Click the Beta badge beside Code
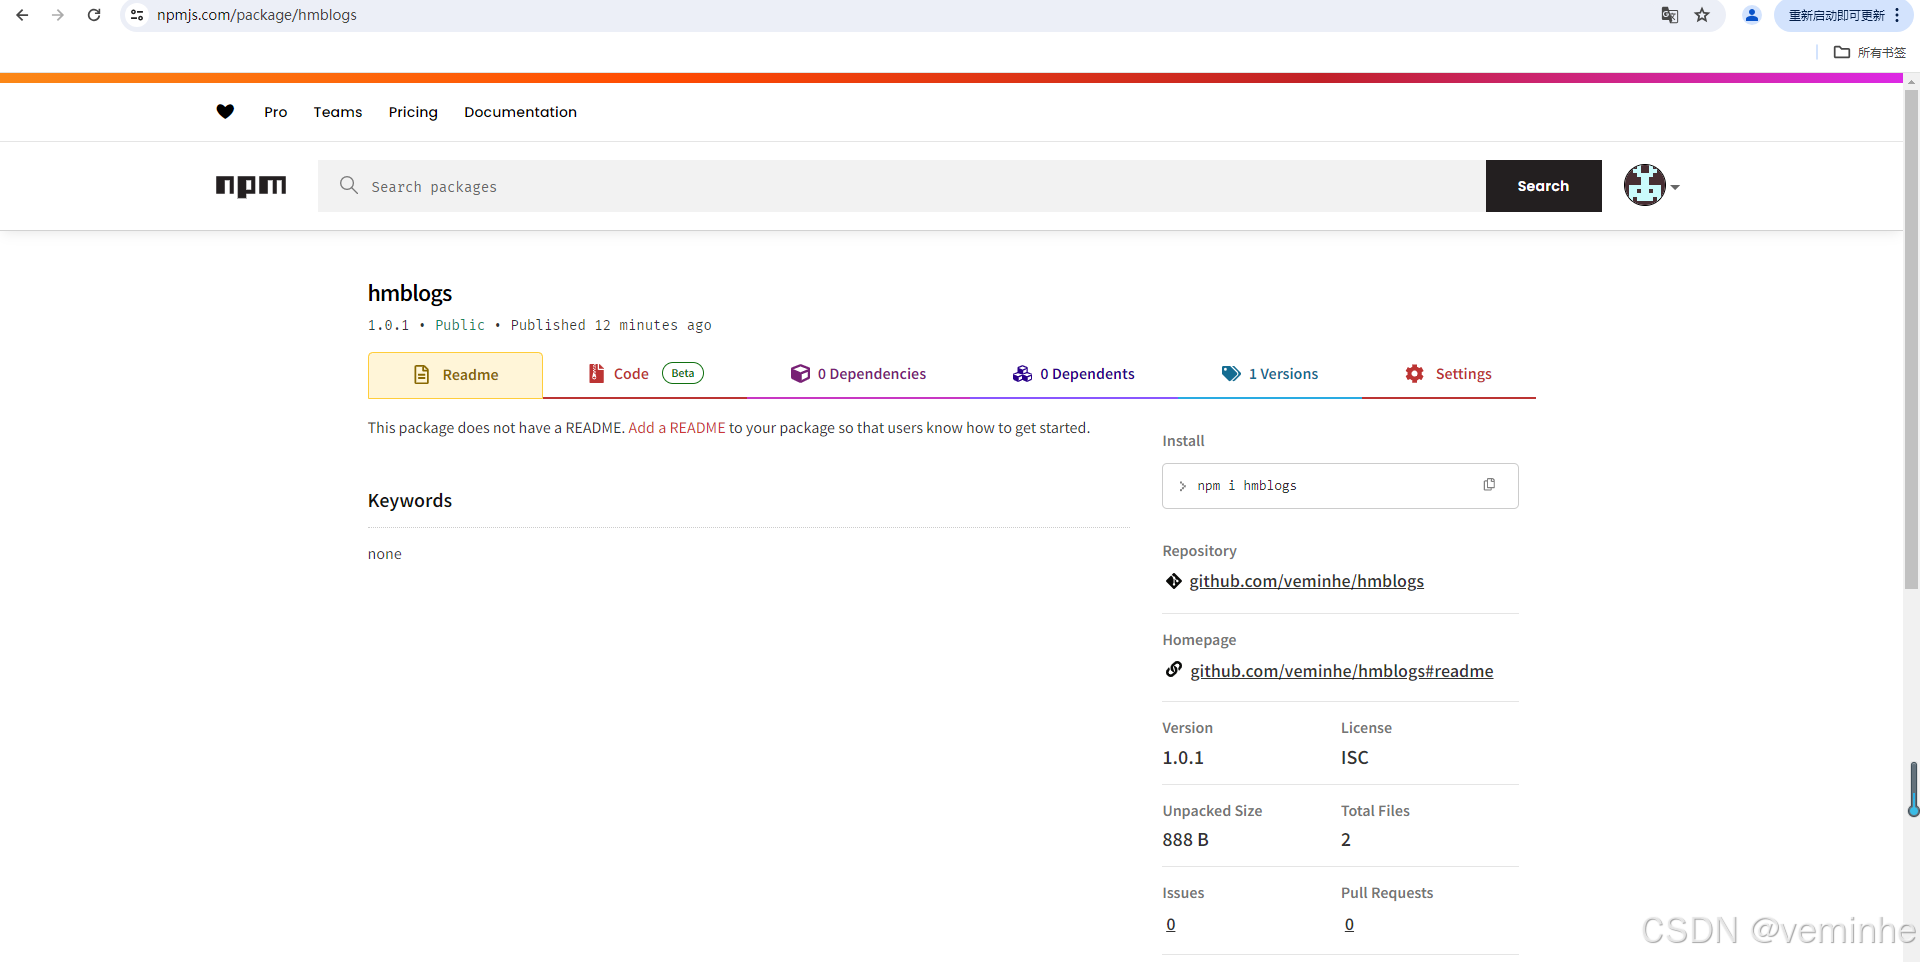This screenshot has height=962, width=1920. [x=683, y=373]
